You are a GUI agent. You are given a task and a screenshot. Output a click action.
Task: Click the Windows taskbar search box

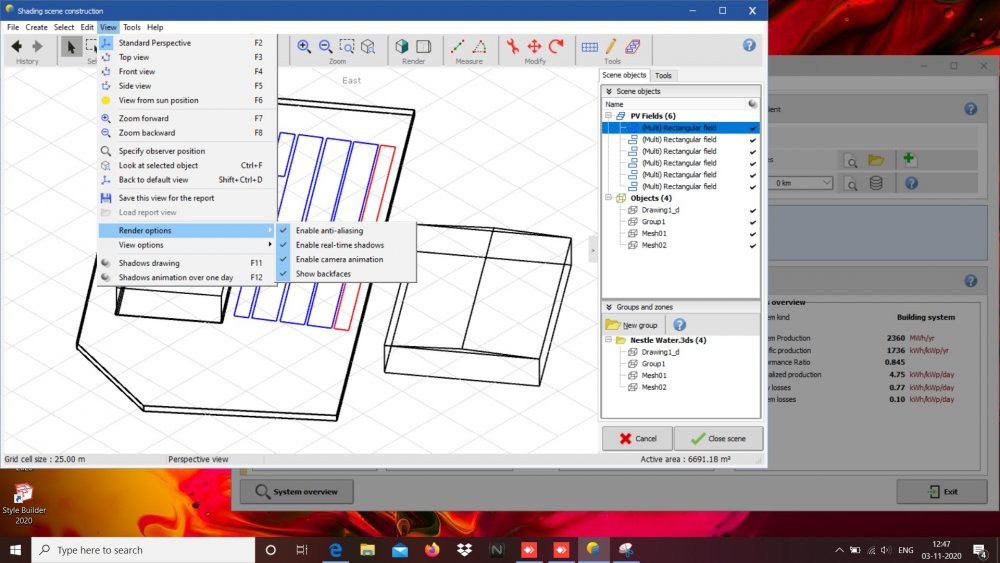point(140,550)
